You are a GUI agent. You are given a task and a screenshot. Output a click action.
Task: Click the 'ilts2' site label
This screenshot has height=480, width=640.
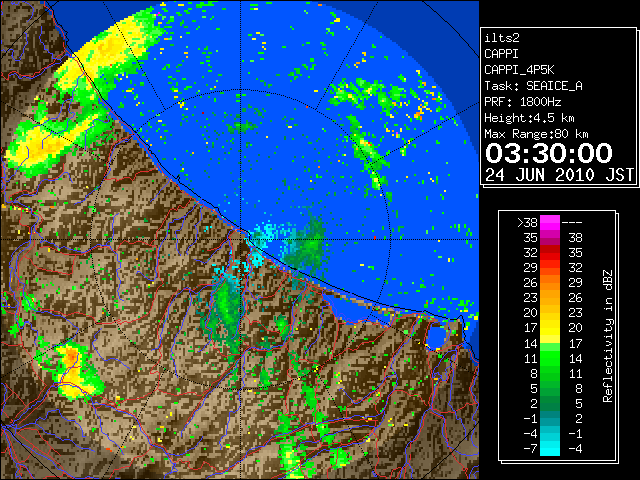[502, 38]
